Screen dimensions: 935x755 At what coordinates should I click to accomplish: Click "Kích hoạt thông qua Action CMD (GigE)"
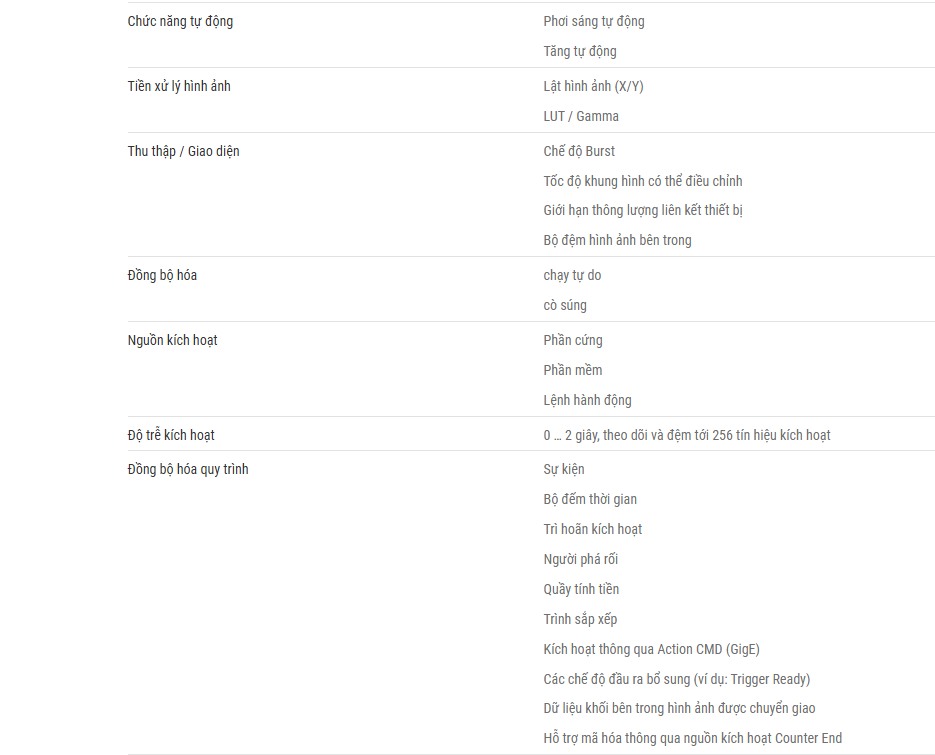click(x=651, y=649)
